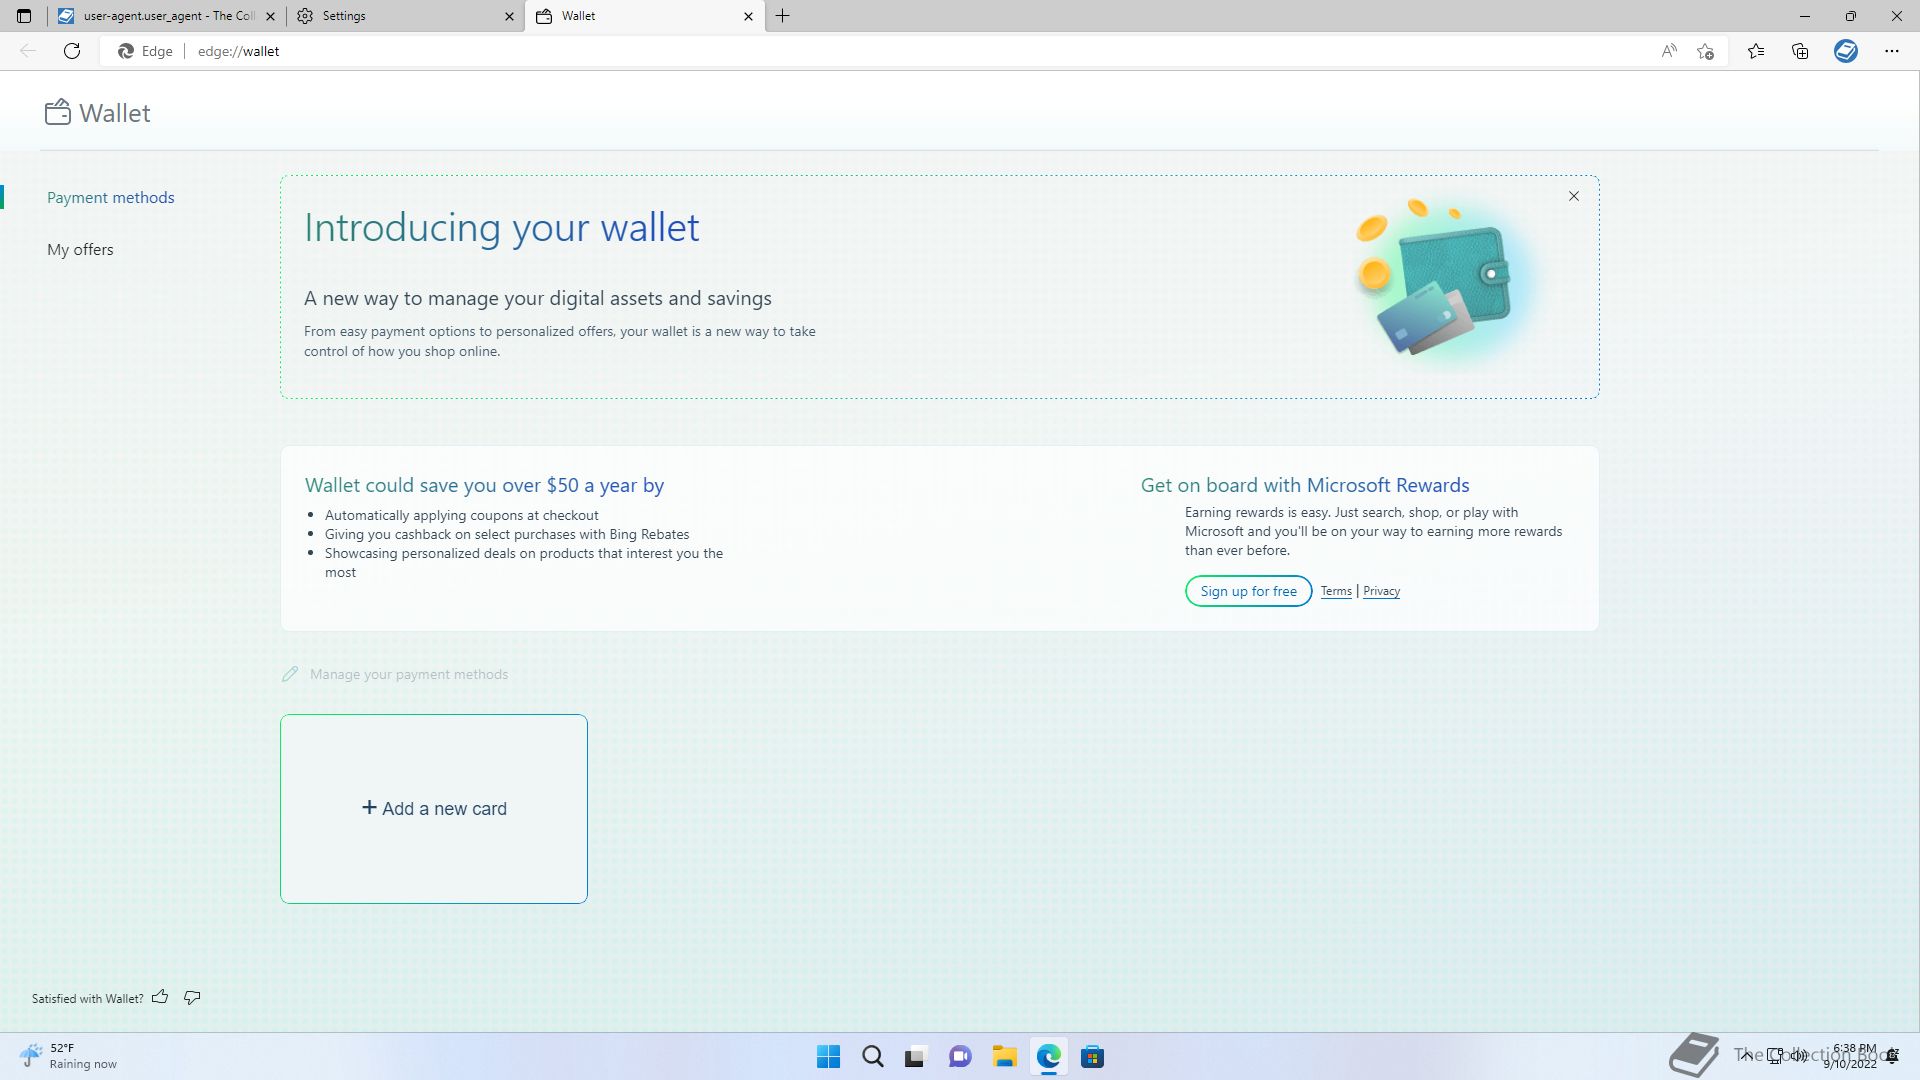Screen dimensions: 1920x1080
Task: Select Payment methods in sidebar
Action: point(111,198)
